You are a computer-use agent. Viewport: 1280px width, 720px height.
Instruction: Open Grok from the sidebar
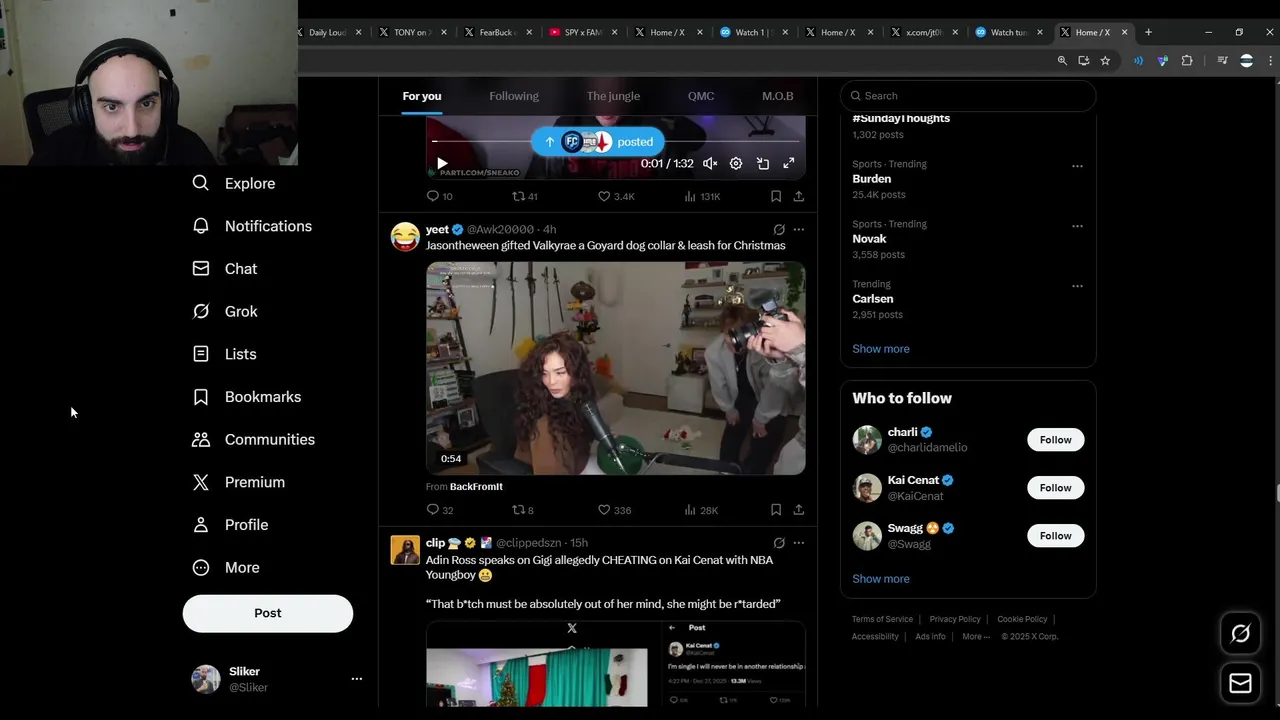(225, 311)
